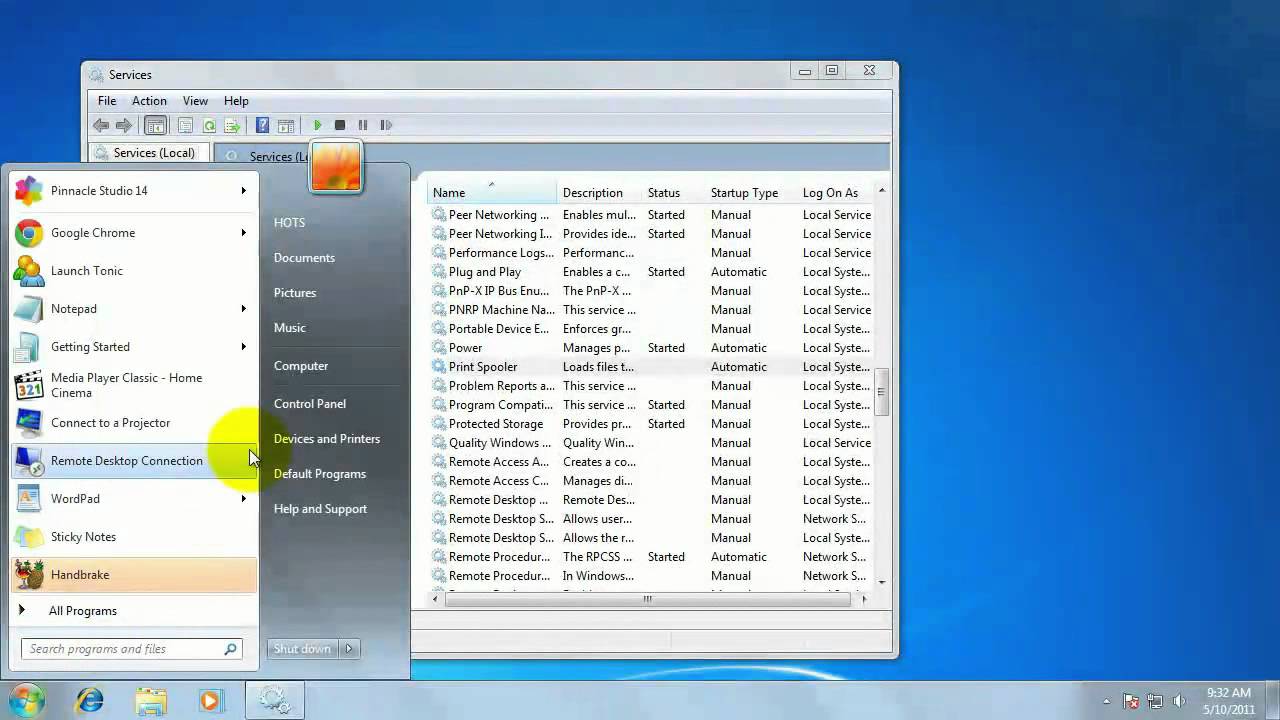Click the Back arrow in Services toolbar

coord(101,125)
